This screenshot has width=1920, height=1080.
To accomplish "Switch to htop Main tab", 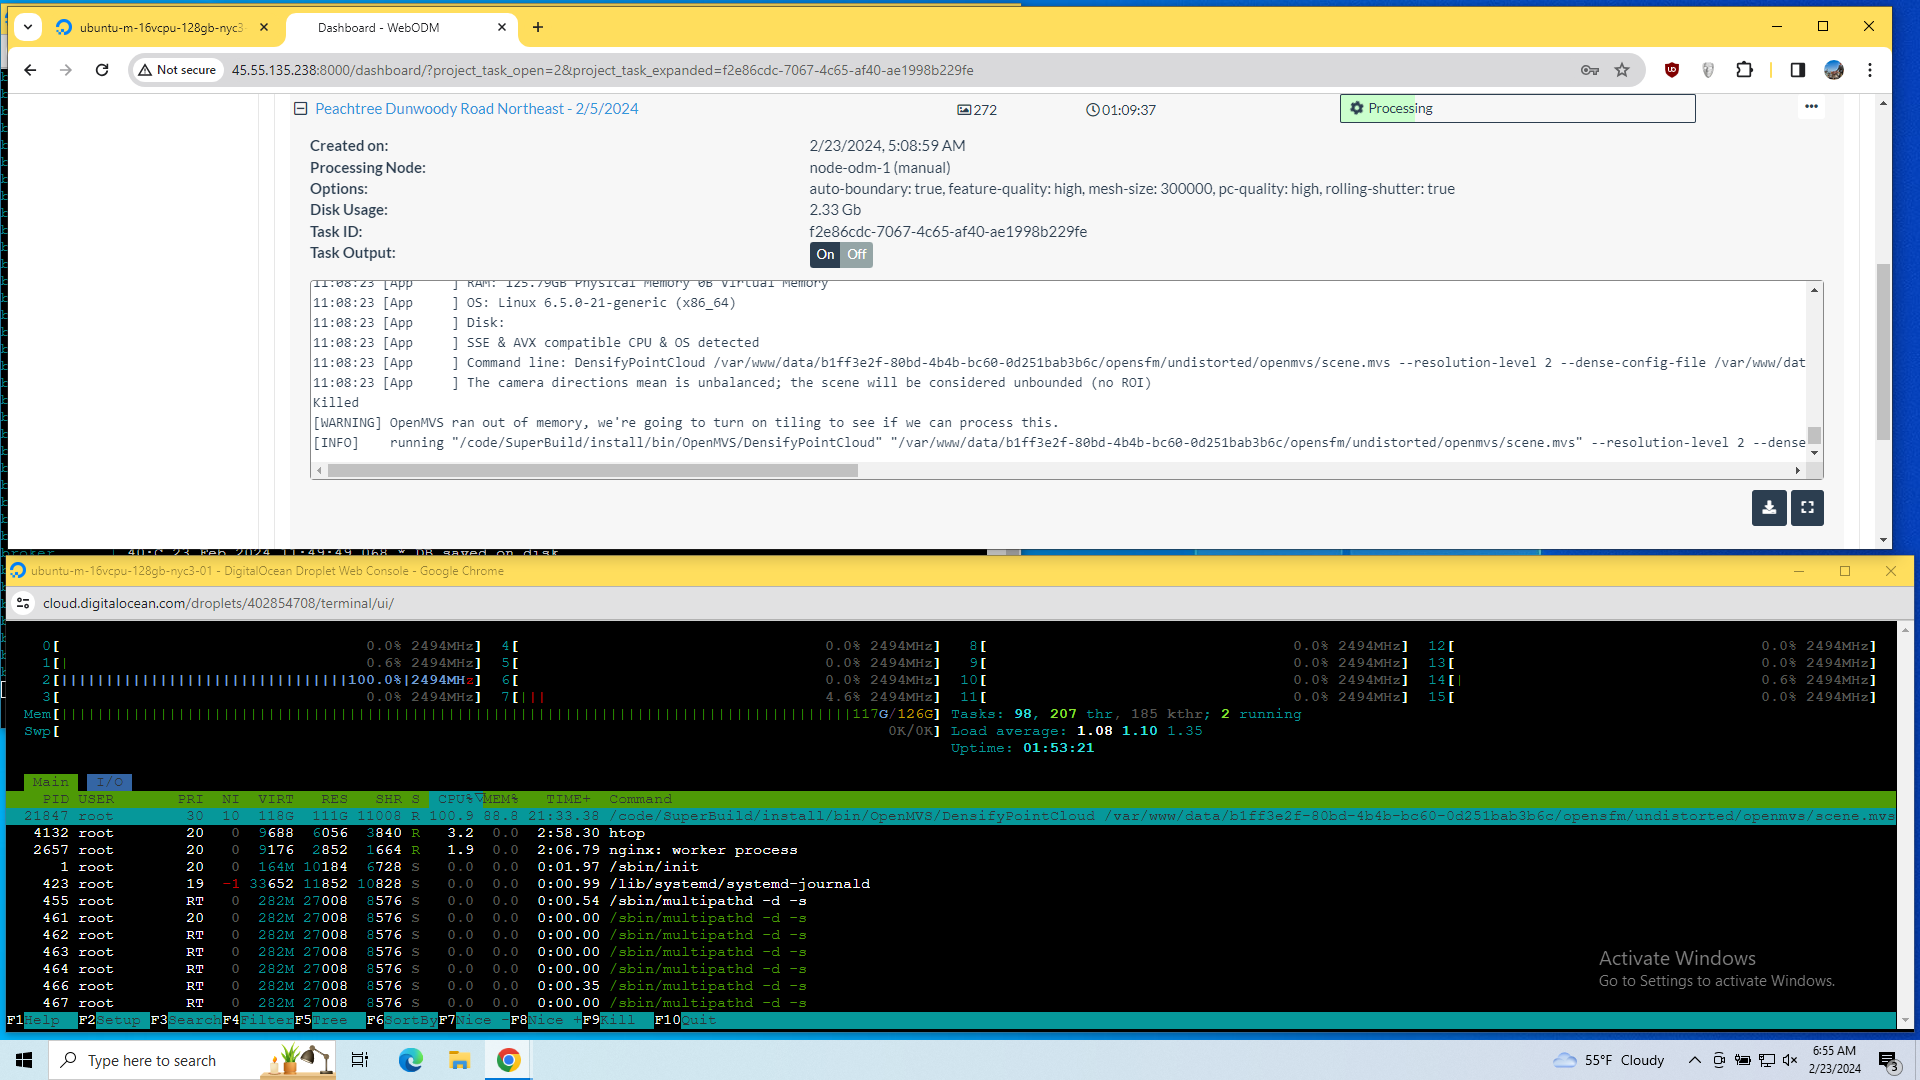I will (51, 782).
